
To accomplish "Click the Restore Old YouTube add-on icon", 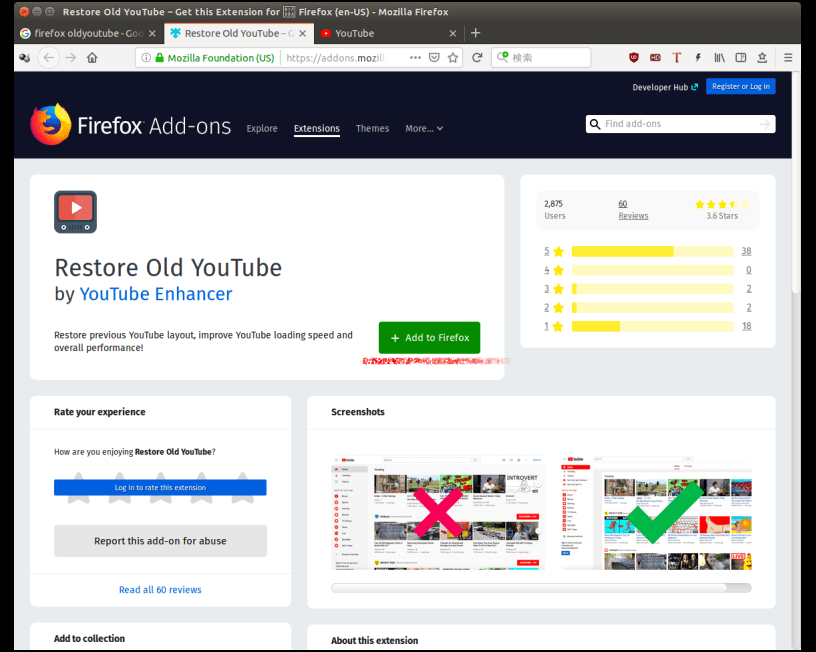I will [x=75, y=211].
